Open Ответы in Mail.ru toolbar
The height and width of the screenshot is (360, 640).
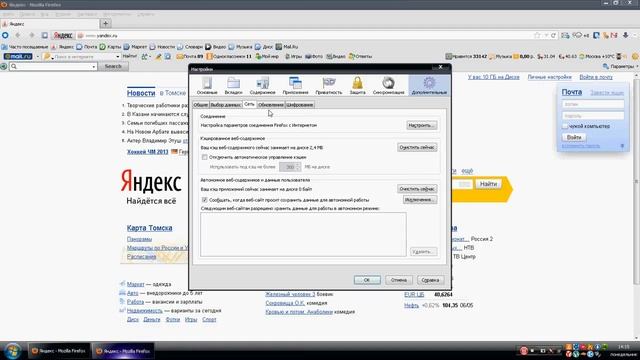[x=360, y=56]
